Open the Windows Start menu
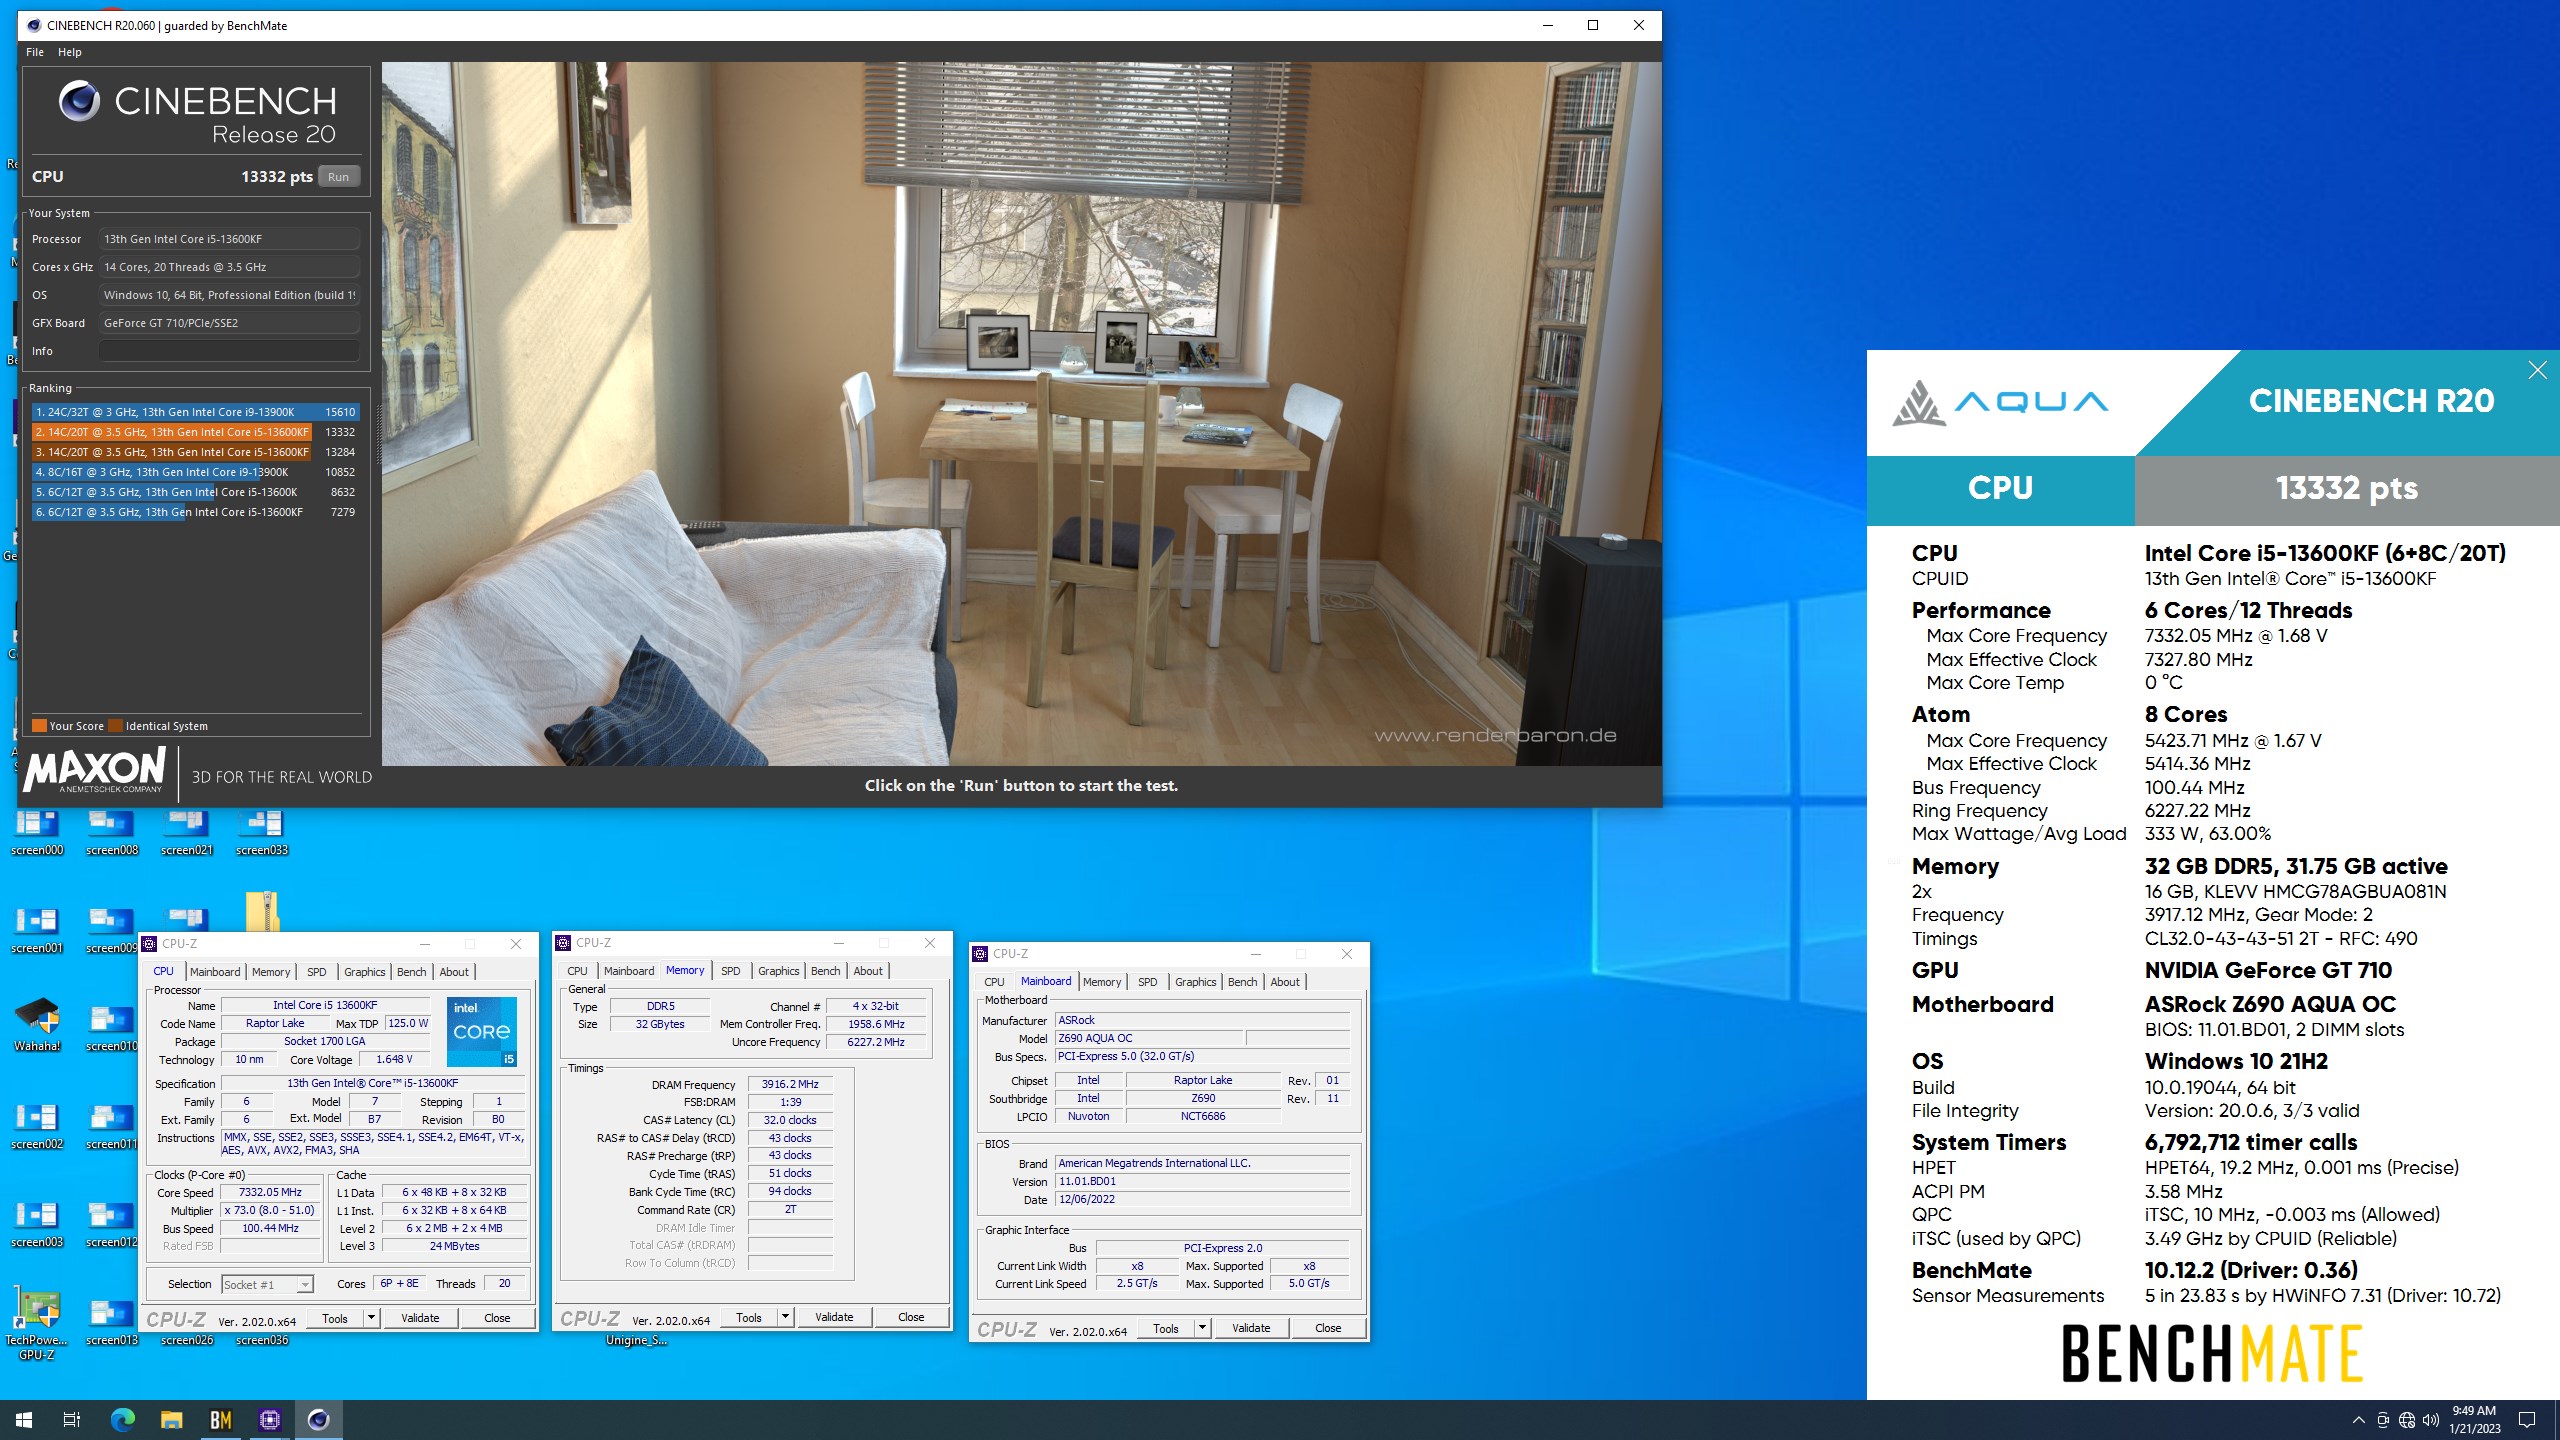This screenshot has height=1440, width=2560. click(x=24, y=1420)
